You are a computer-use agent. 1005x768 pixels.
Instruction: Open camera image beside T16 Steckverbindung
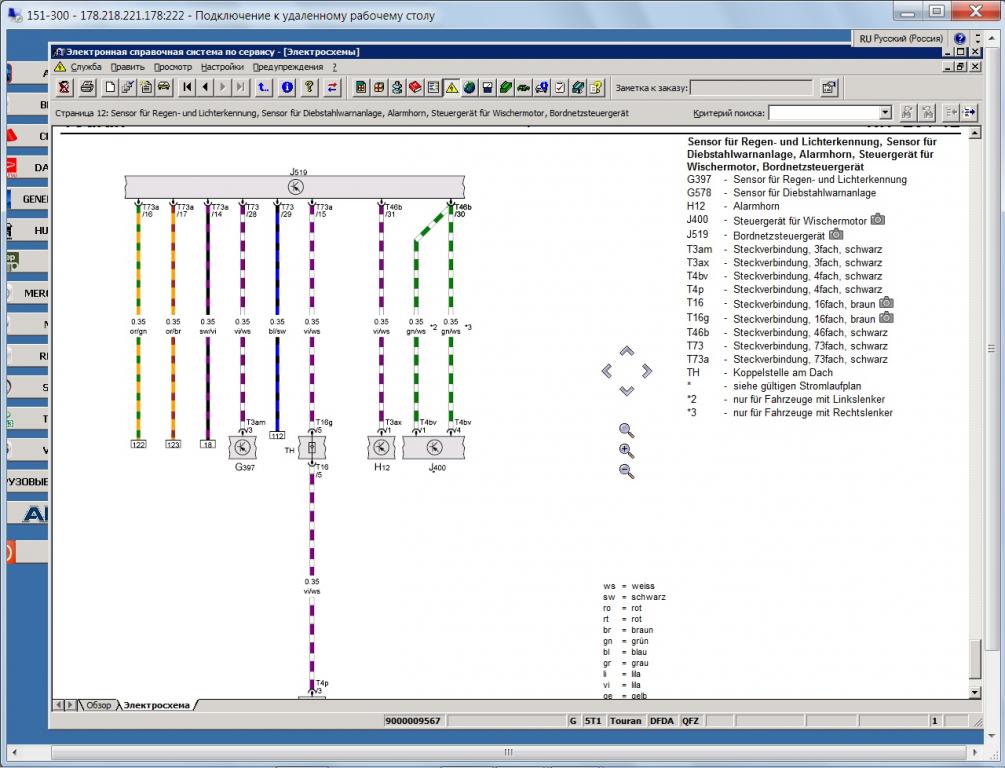click(x=886, y=303)
